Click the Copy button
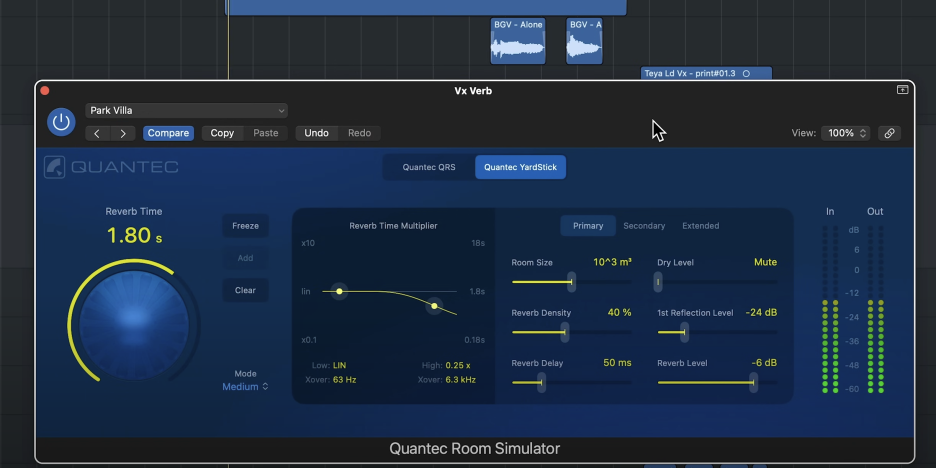This screenshot has width=936, height=468. coord(222,133)
